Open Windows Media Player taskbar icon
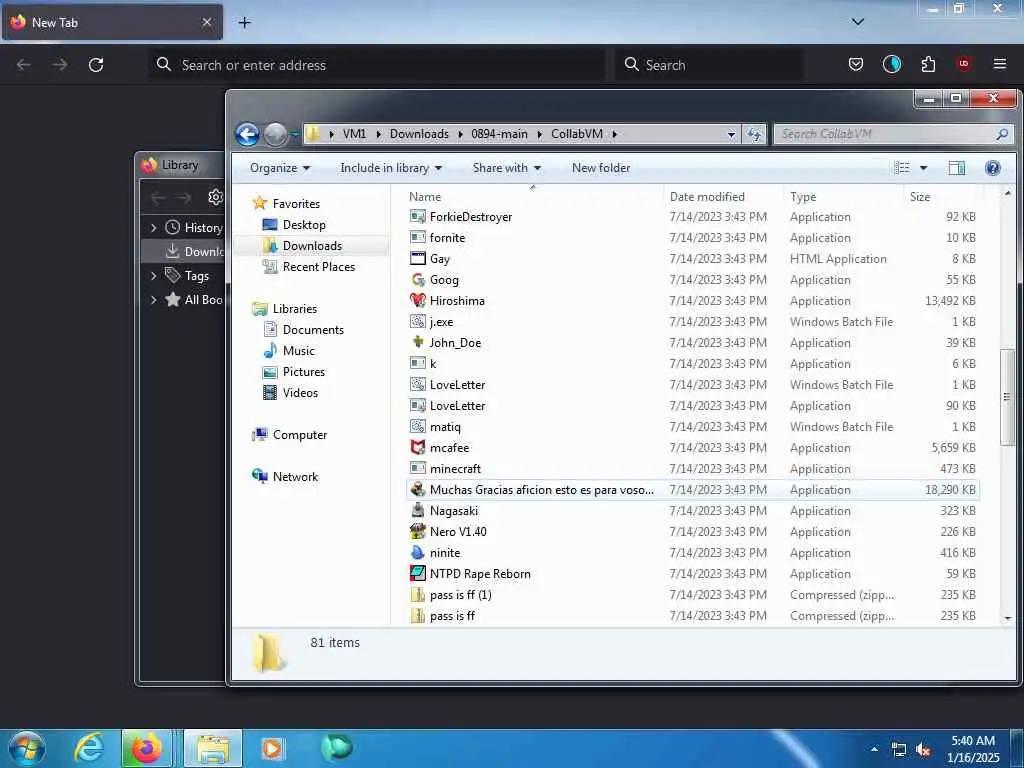This screenshot has height=768, width=1024. coord(272,748)
